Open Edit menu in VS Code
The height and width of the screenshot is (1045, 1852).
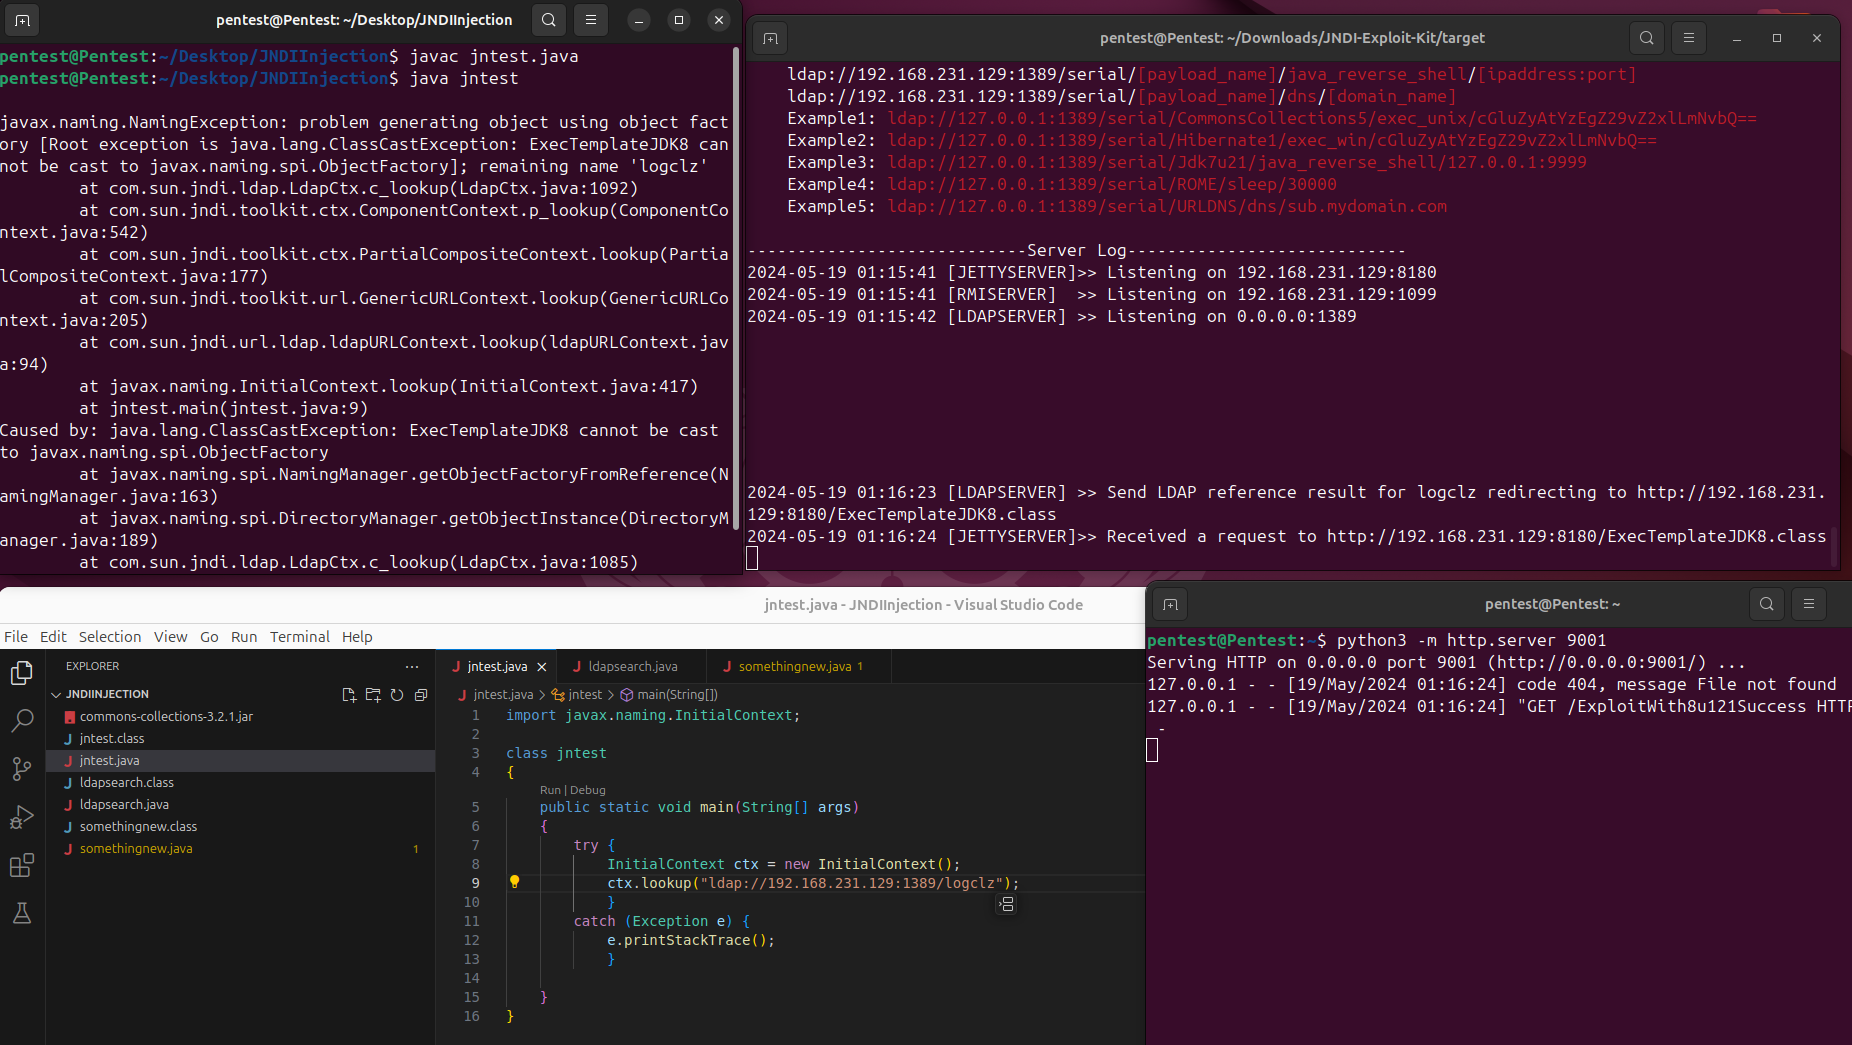click(53, 637)
